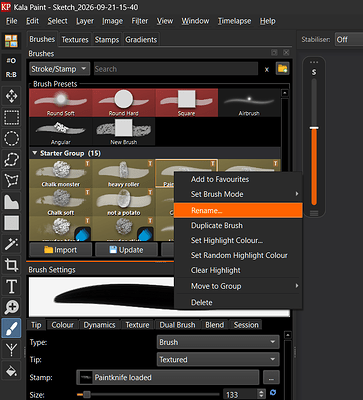Select the curved shape tool
The image size is (363, 400).
point(12,202)
